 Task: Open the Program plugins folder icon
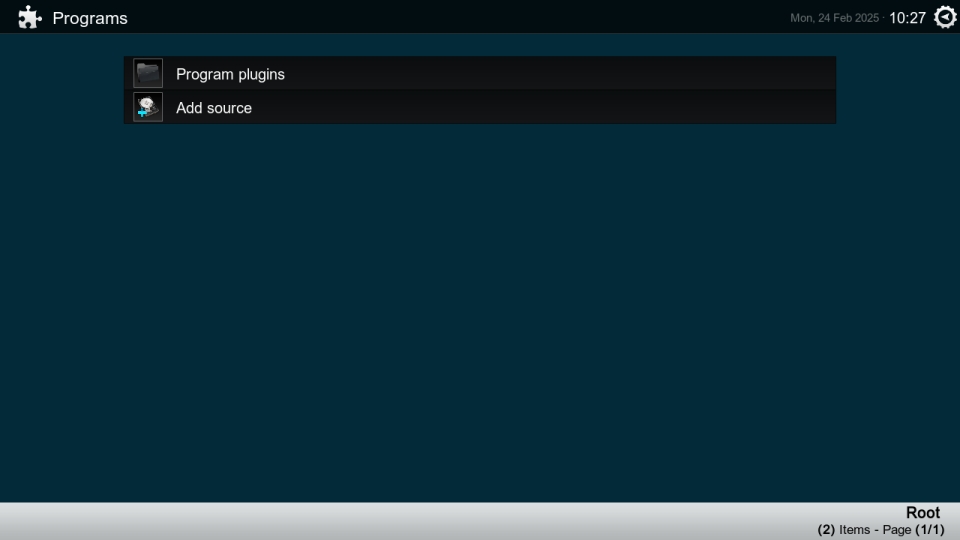(x=148, y=73)
